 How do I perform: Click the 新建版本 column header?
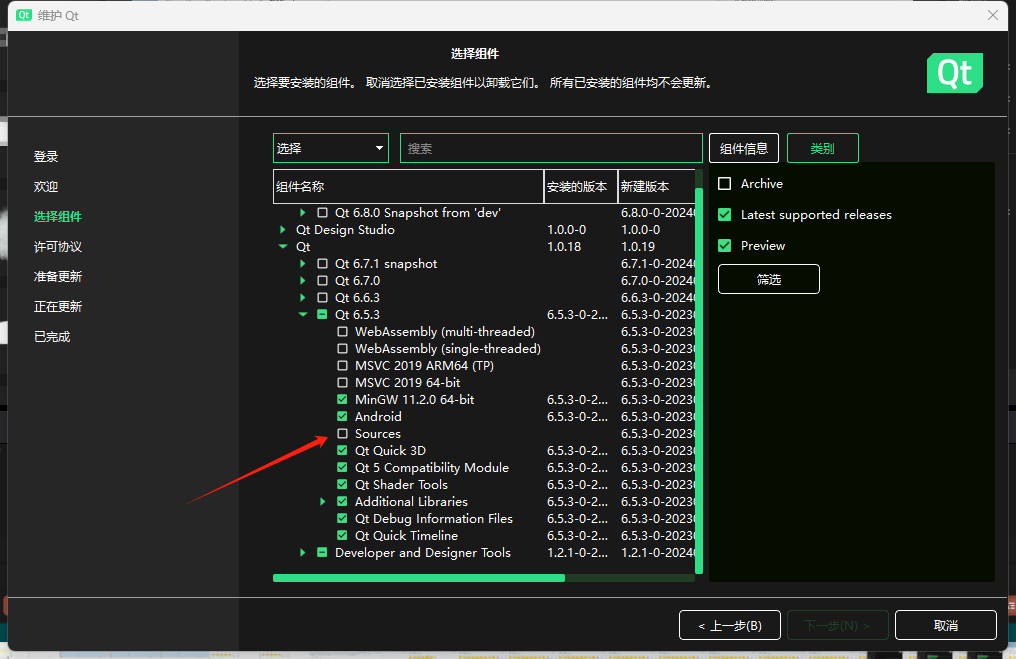(x=656, y=187)
